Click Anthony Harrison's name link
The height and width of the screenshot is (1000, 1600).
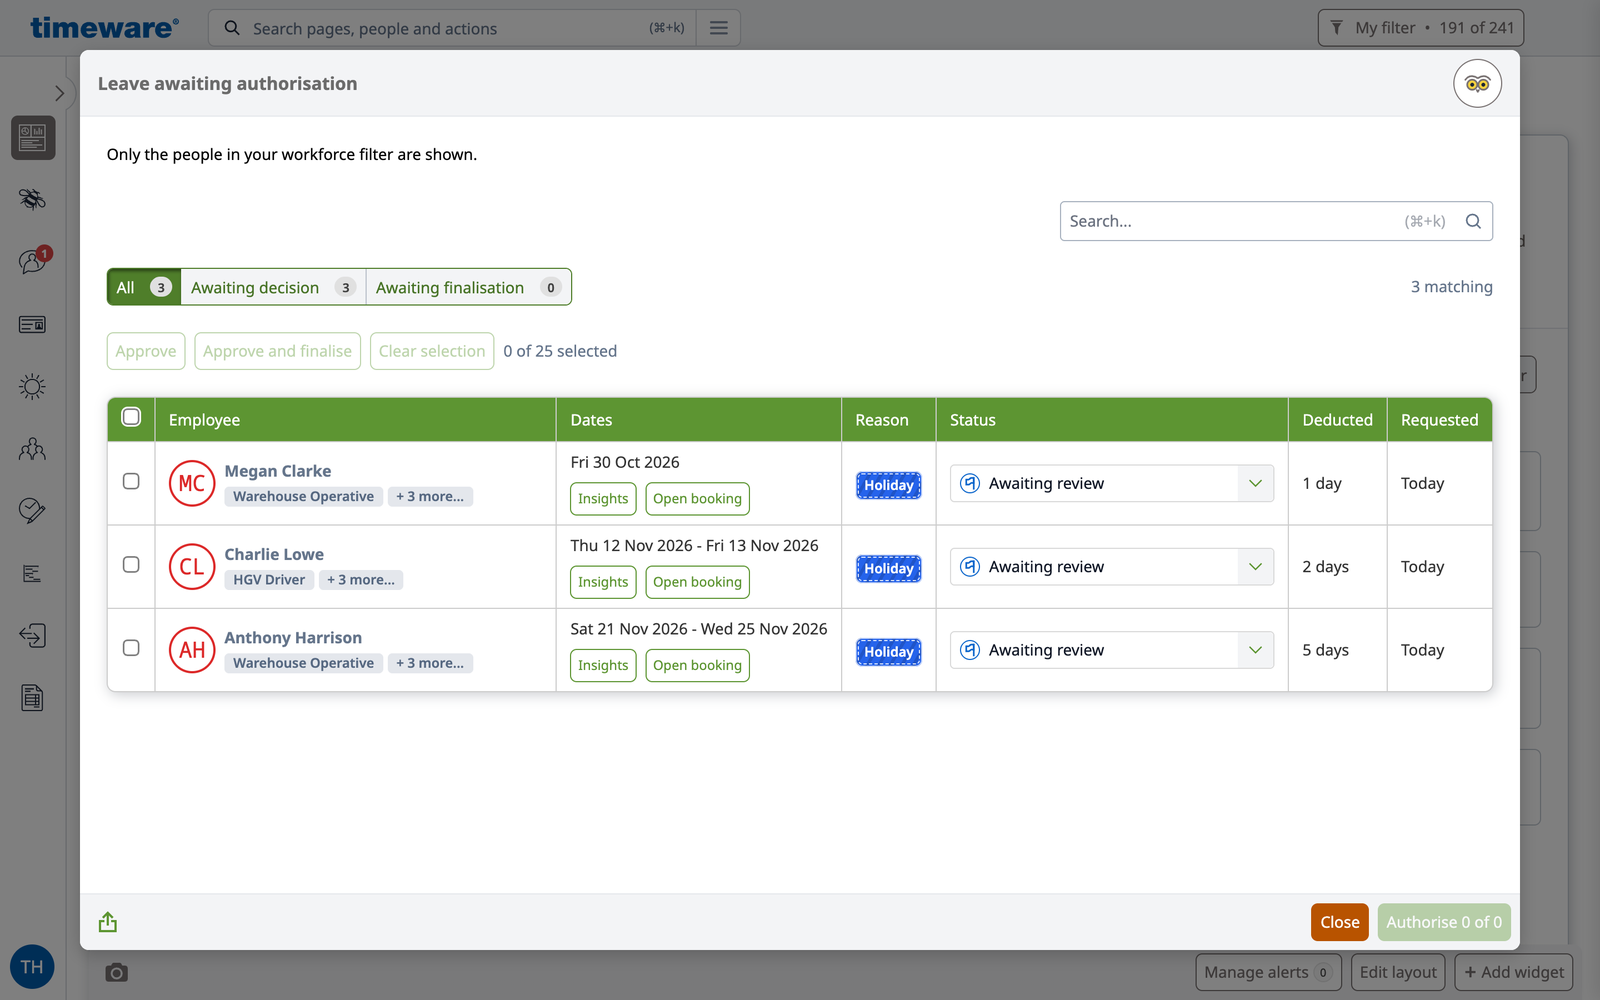point(293,638)
